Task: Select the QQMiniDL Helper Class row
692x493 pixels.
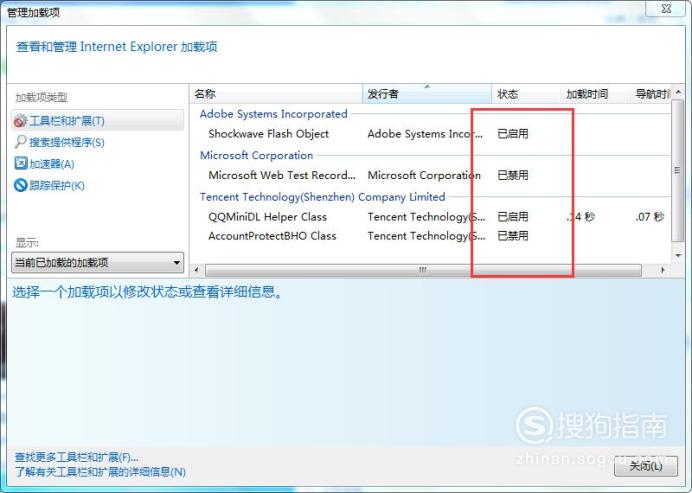Action: (x=430, y=217)
